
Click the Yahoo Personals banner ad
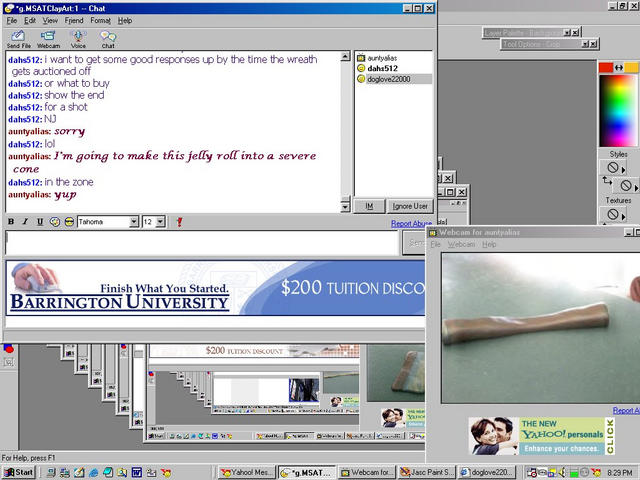pyautogui.click(x=541, y=436)
